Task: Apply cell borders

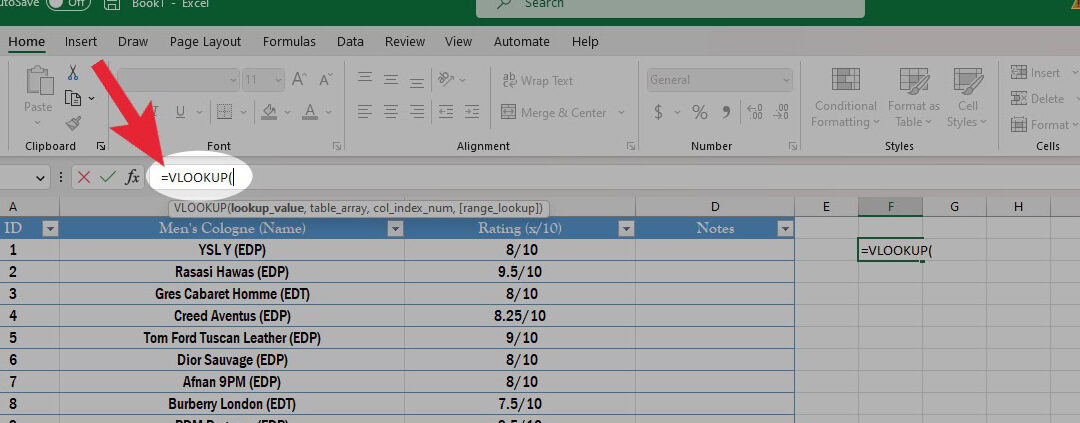Action: 224,112
